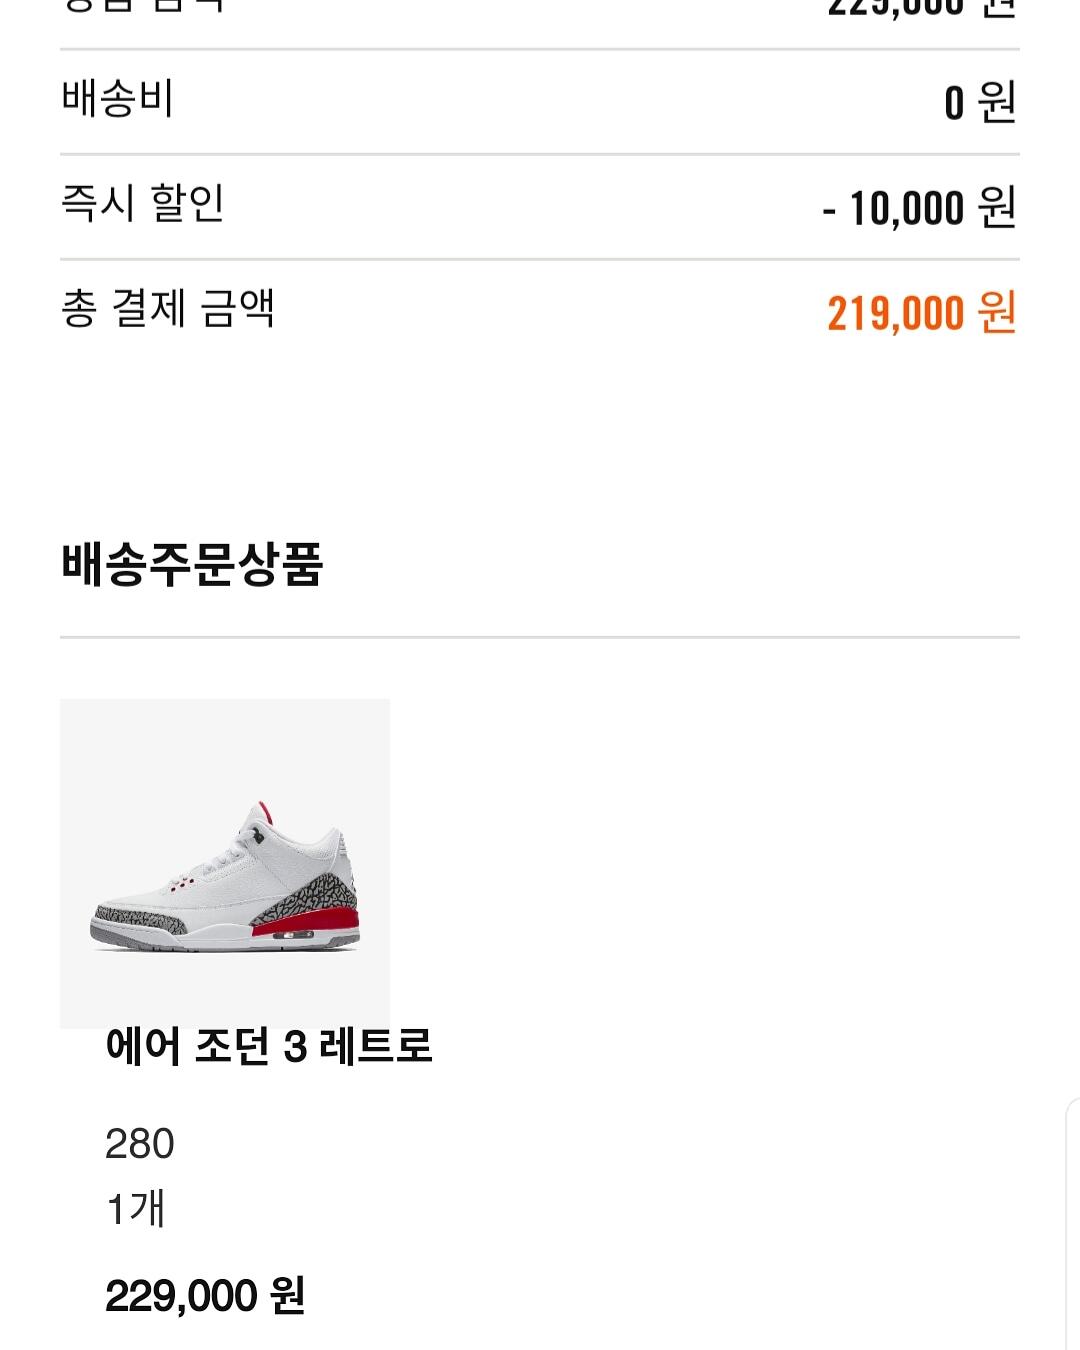Click the white laces on the sneaker
The image size is (1080, 1350).
[x=232, y=855]
